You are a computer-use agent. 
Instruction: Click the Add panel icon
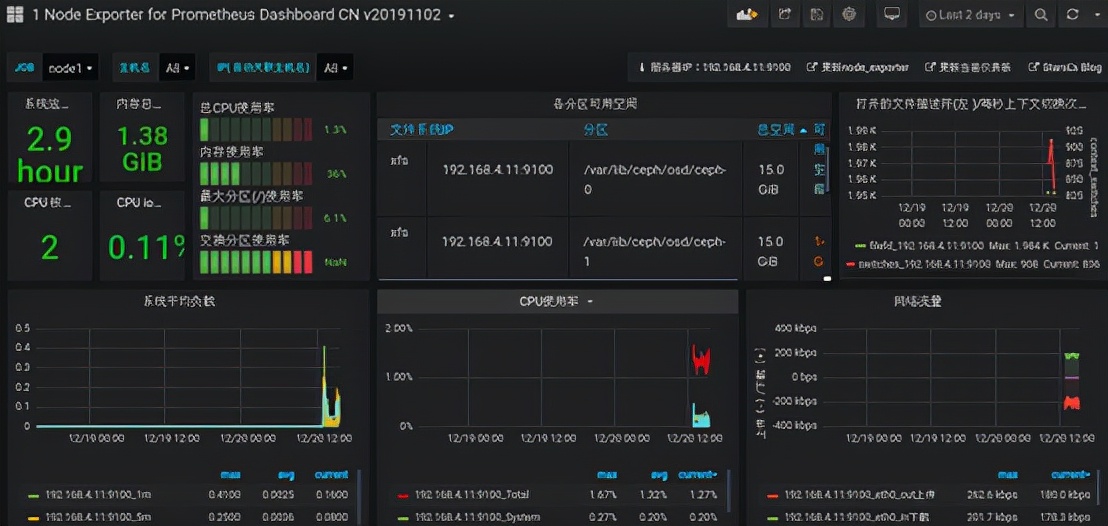(747, 14)
